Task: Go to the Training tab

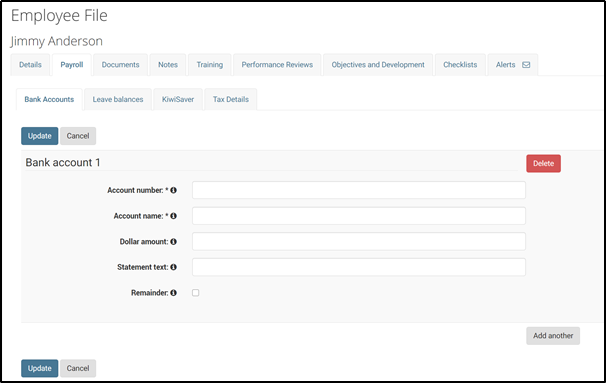Action: tap(209, 65)
